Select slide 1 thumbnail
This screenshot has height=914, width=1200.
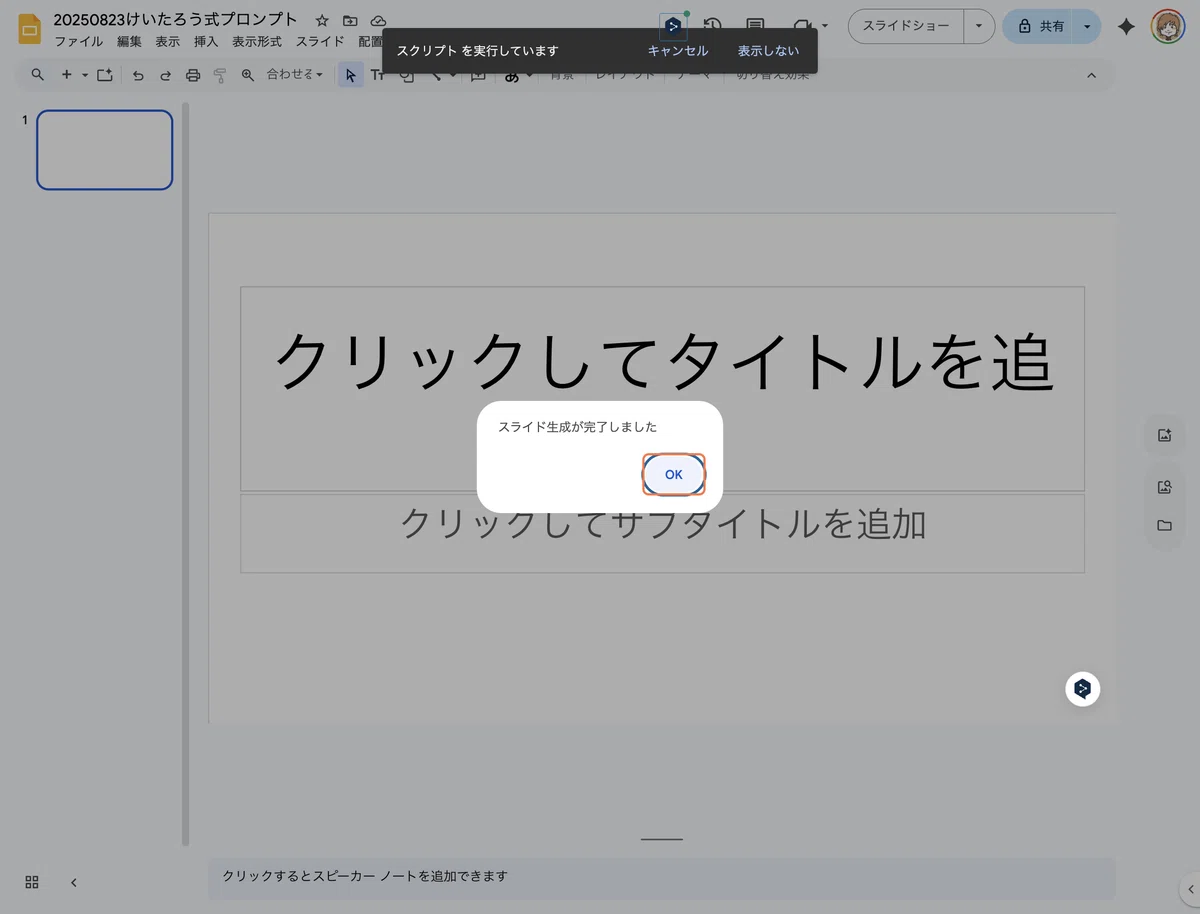click(105, 150)
